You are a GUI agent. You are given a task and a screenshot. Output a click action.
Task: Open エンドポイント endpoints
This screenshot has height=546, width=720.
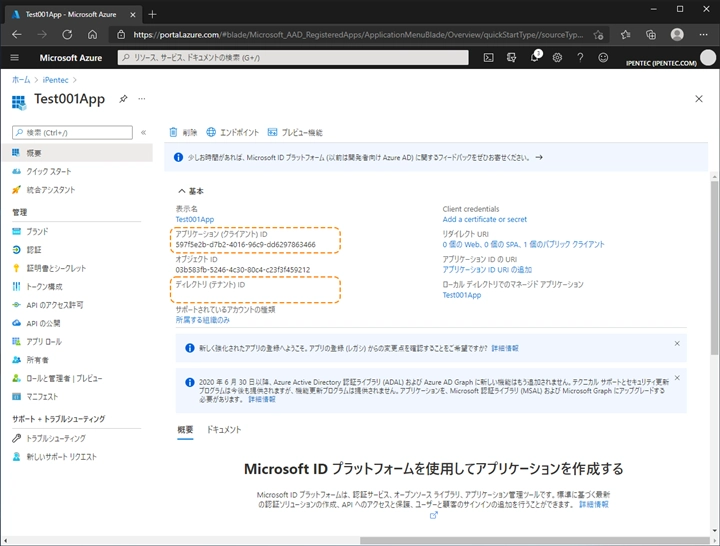[x=232, y=132]
